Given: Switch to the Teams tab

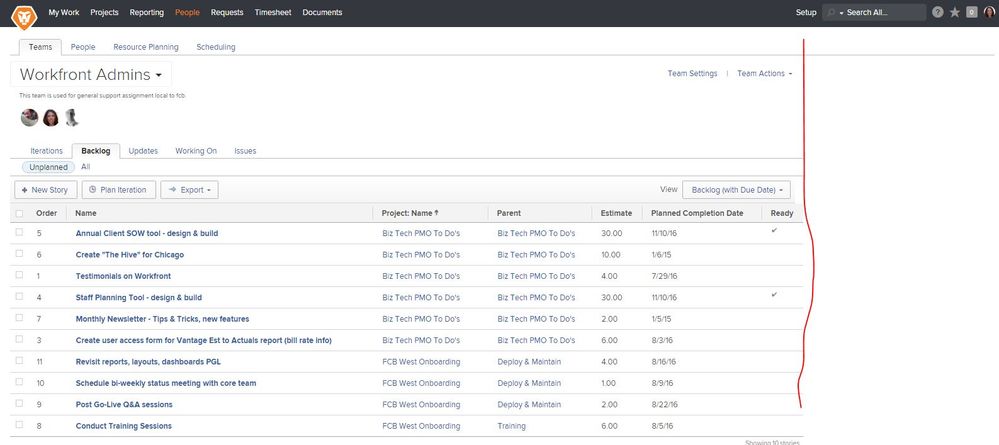Looking at the screenshot, I should point(40,47).
